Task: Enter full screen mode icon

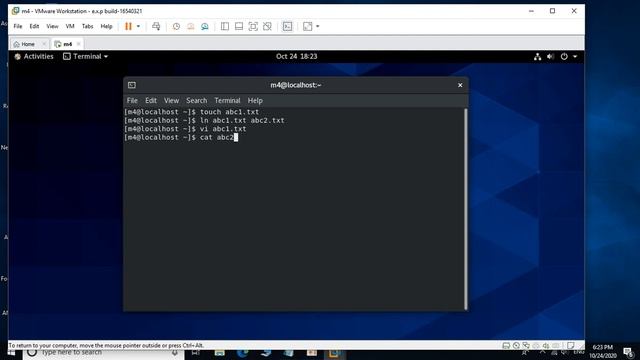Action: click(x=253, y=26)
